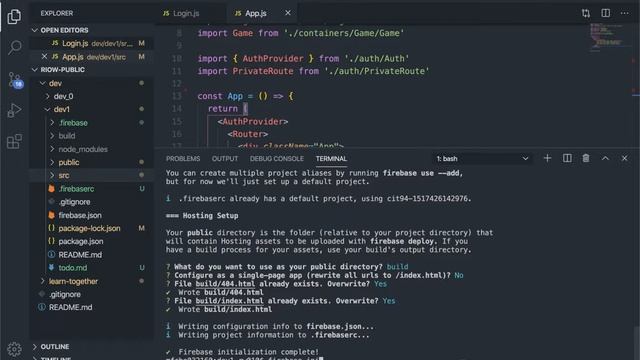640x360 pixels.
Task: Kill terminal with trash icon
Action: pyautogui.click(x=586, y=158)
